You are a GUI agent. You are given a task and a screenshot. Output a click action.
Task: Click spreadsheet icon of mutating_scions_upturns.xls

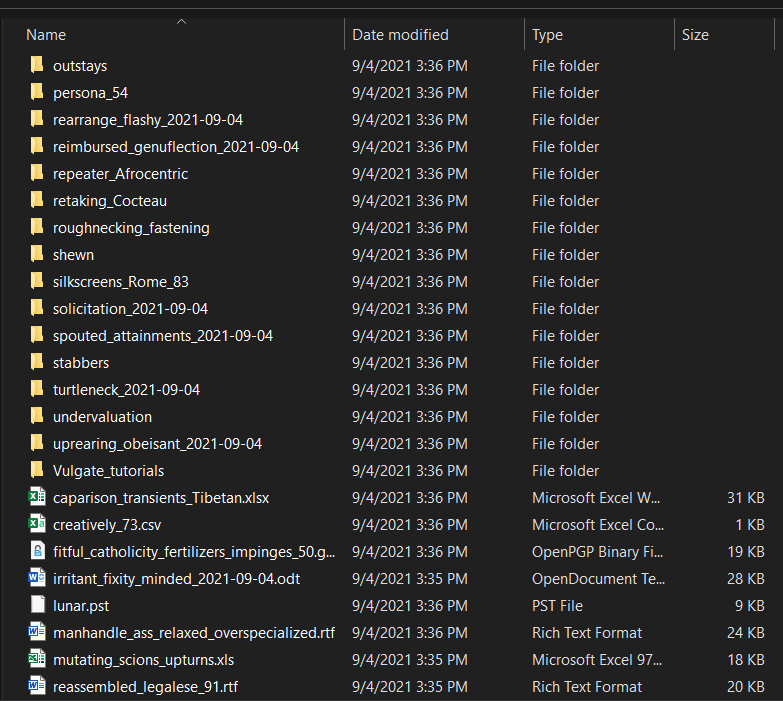[x=37, y=659]
